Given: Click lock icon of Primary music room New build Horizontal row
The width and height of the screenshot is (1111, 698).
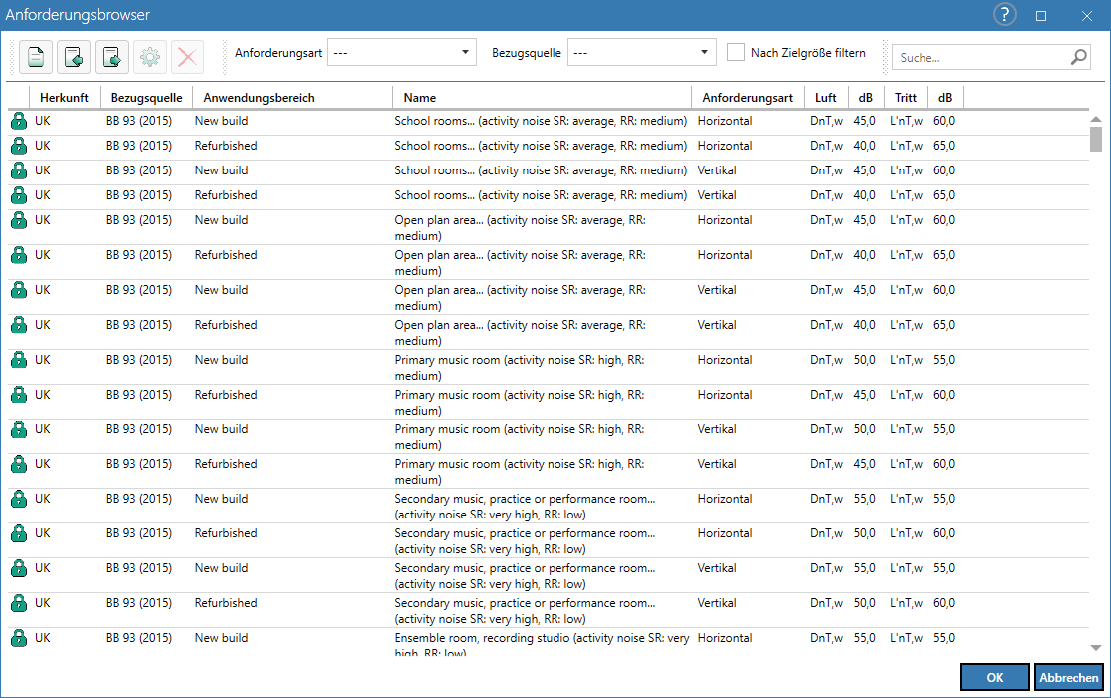Looking at the screenshot, I should (x=19, y=360).
